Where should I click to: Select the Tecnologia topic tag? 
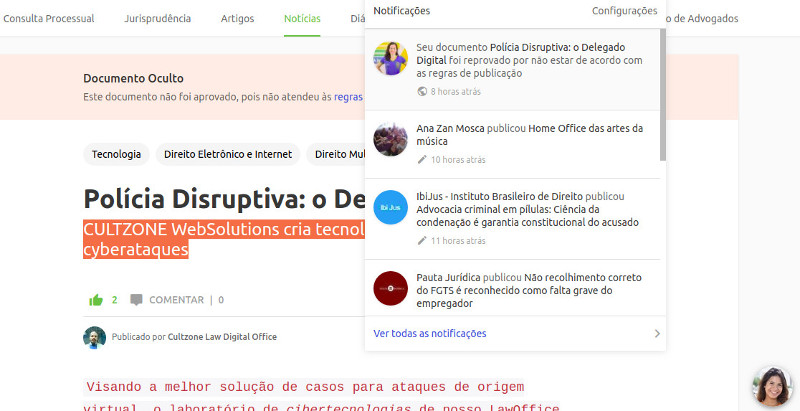pyautogui.click(x=116, y=154)
